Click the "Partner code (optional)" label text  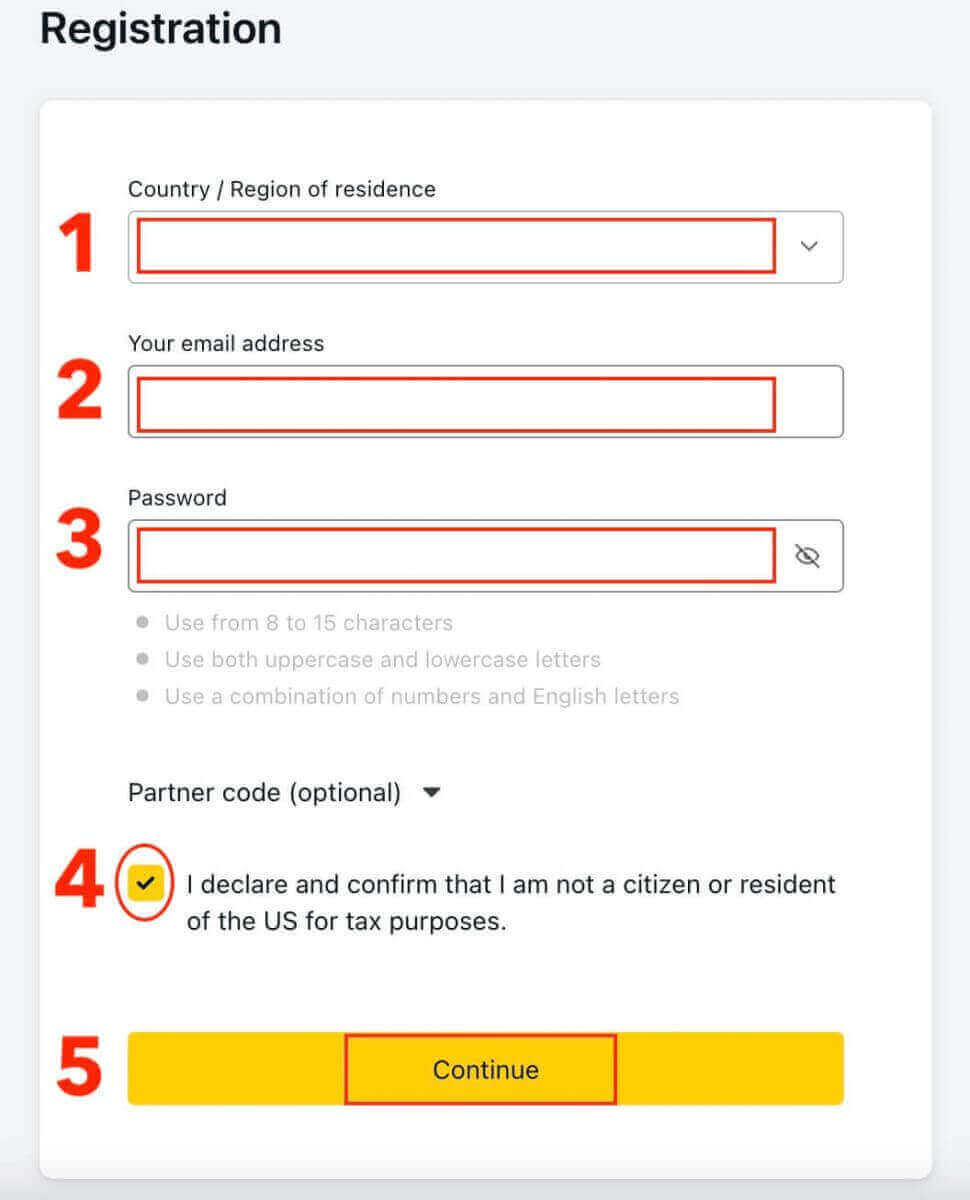(x=264, y=793)
